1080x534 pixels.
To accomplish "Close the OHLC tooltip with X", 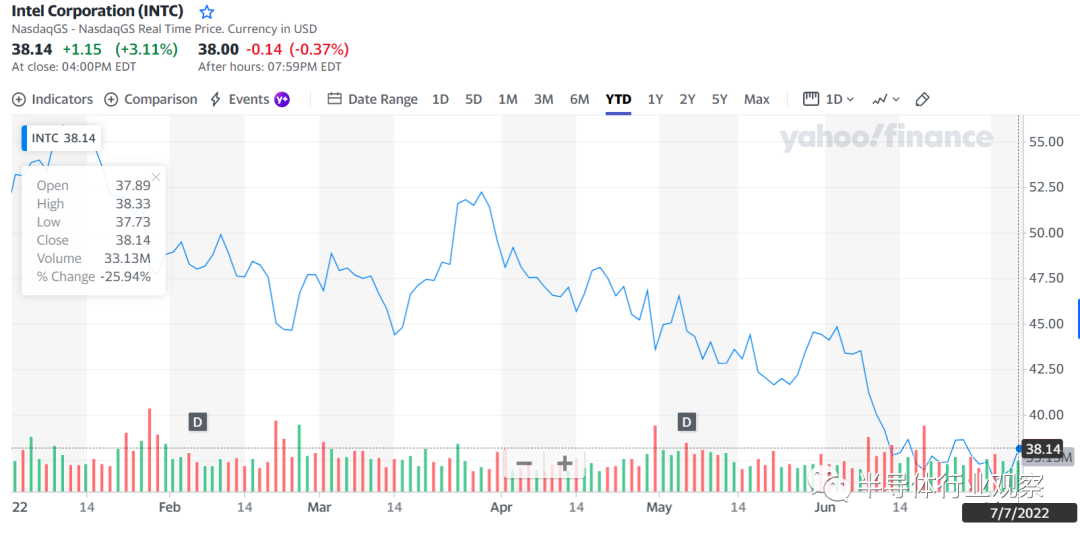I will [156, 177].
